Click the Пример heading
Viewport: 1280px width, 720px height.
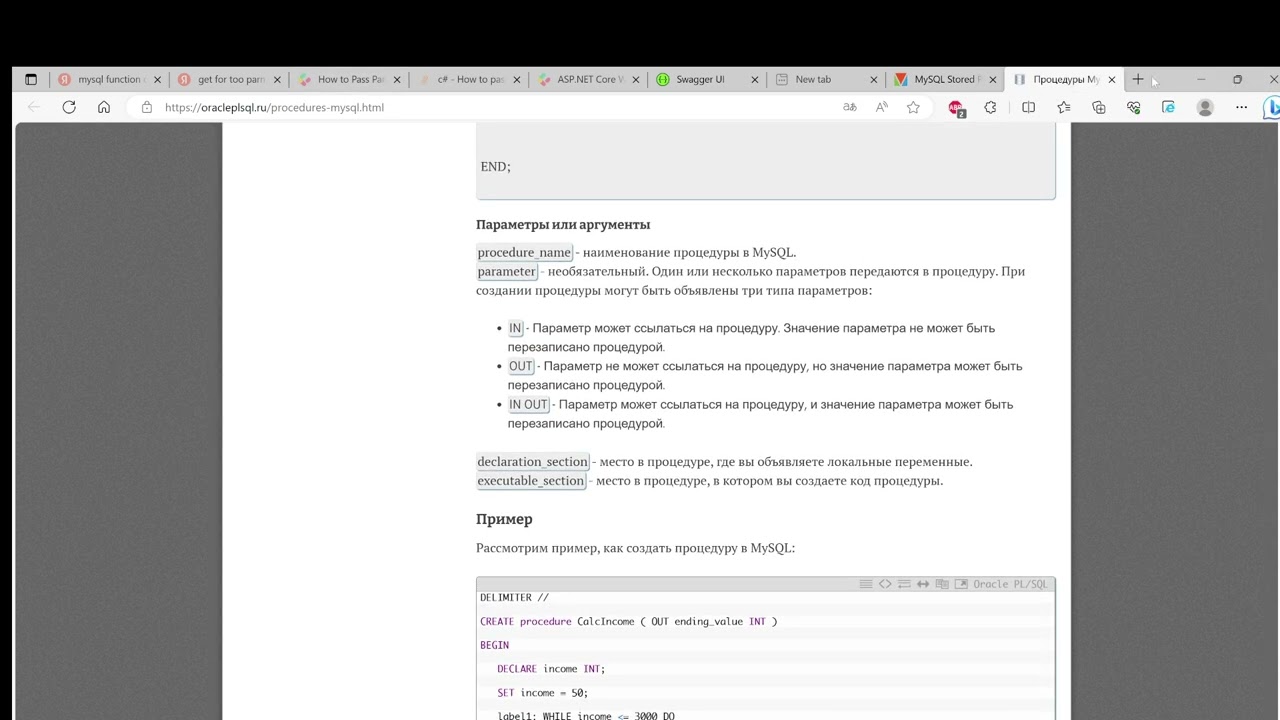504,519
